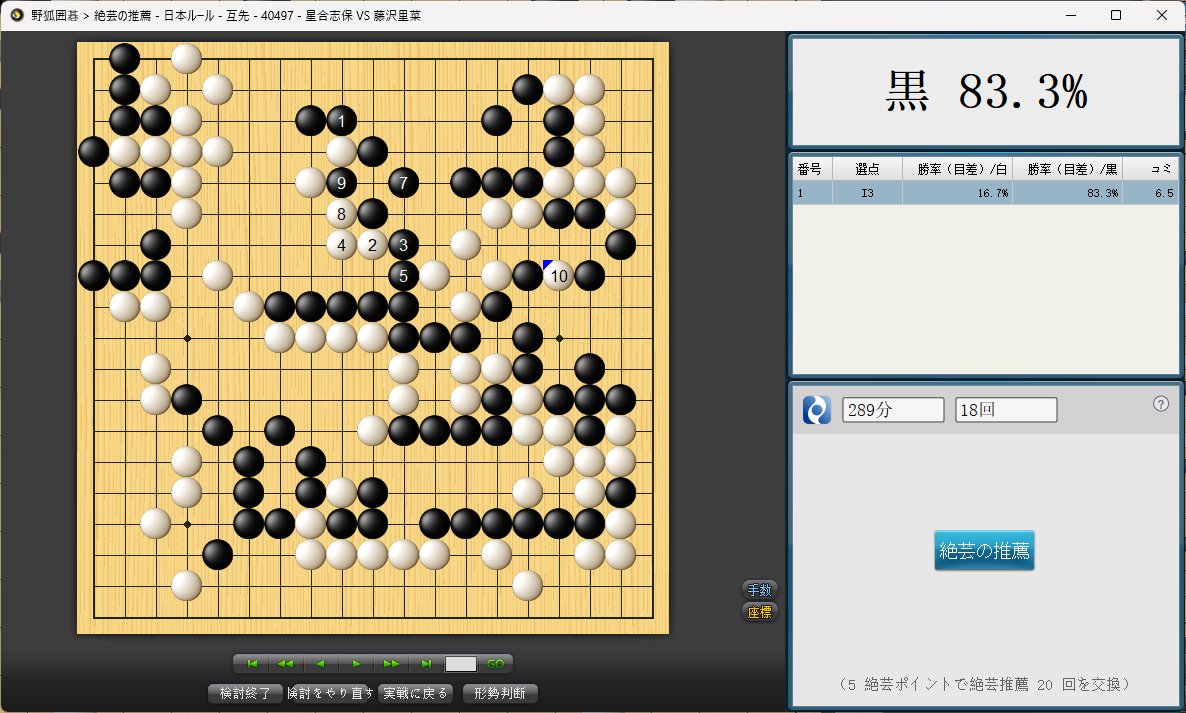Click white stone numbered 8

tap(341, 214)
